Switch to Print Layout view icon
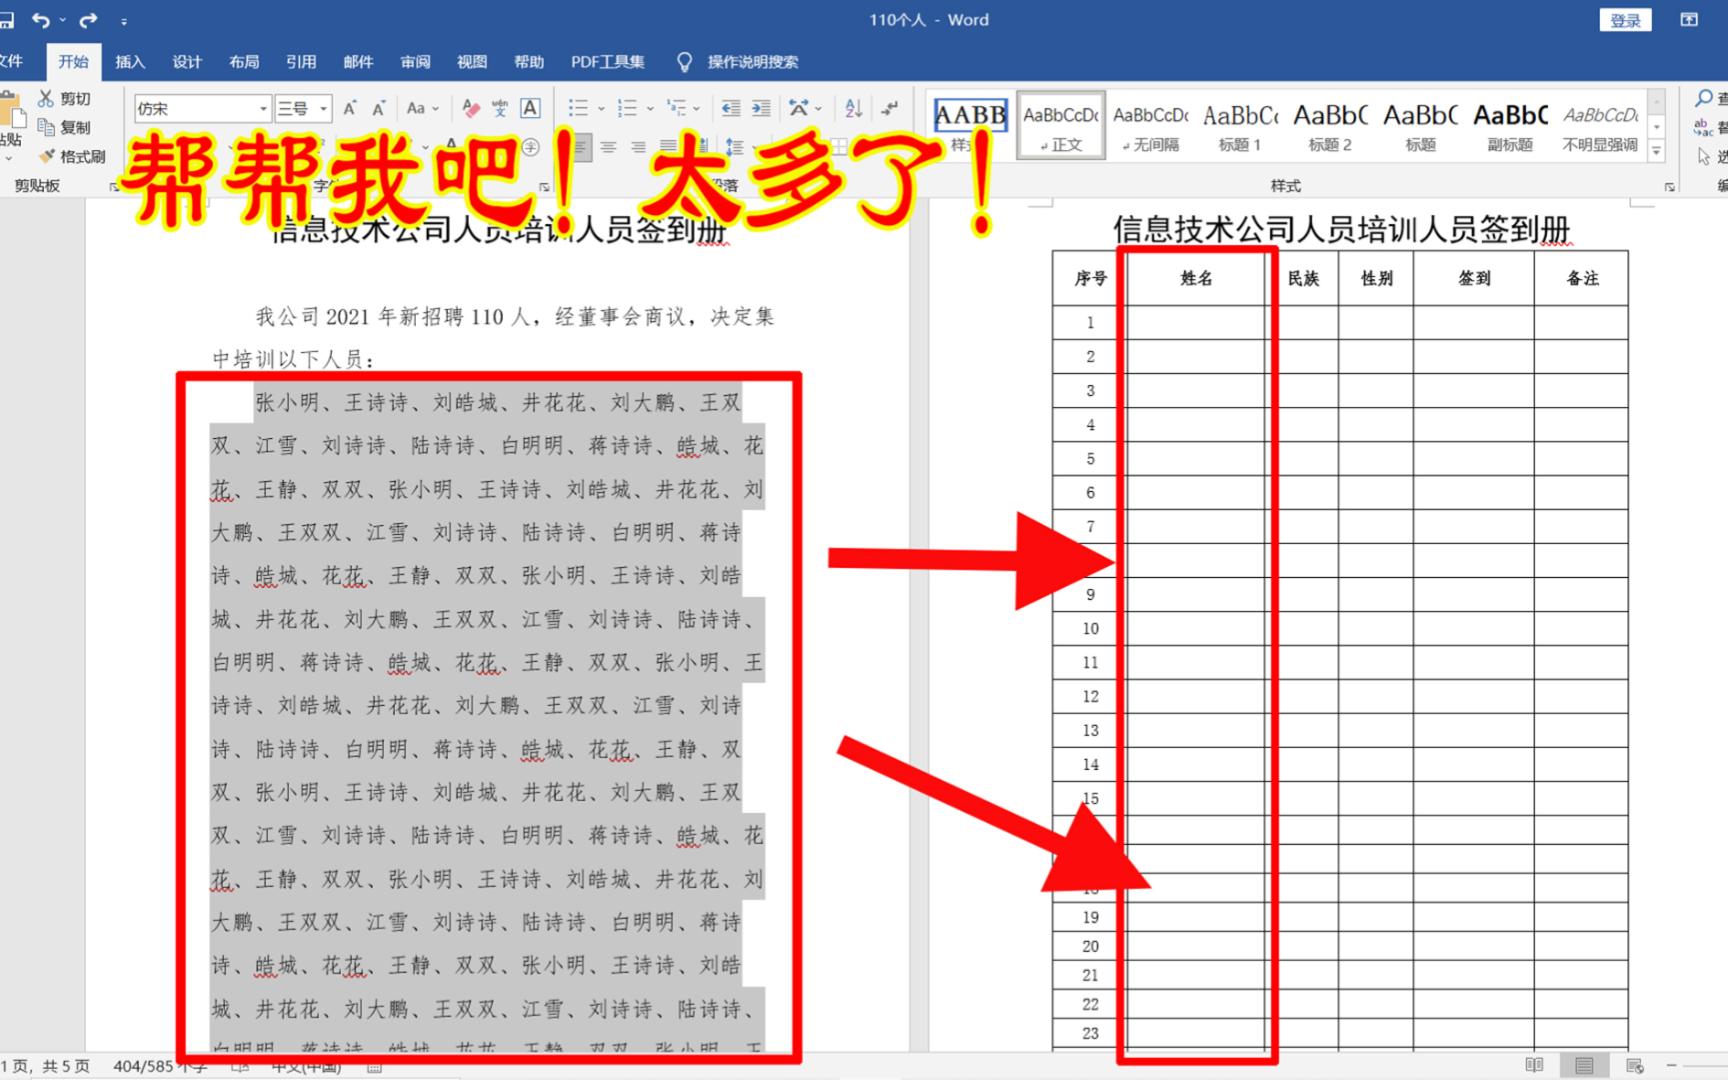The width and height of the screenshot is (1728, 1080). coord(1584,1065)
